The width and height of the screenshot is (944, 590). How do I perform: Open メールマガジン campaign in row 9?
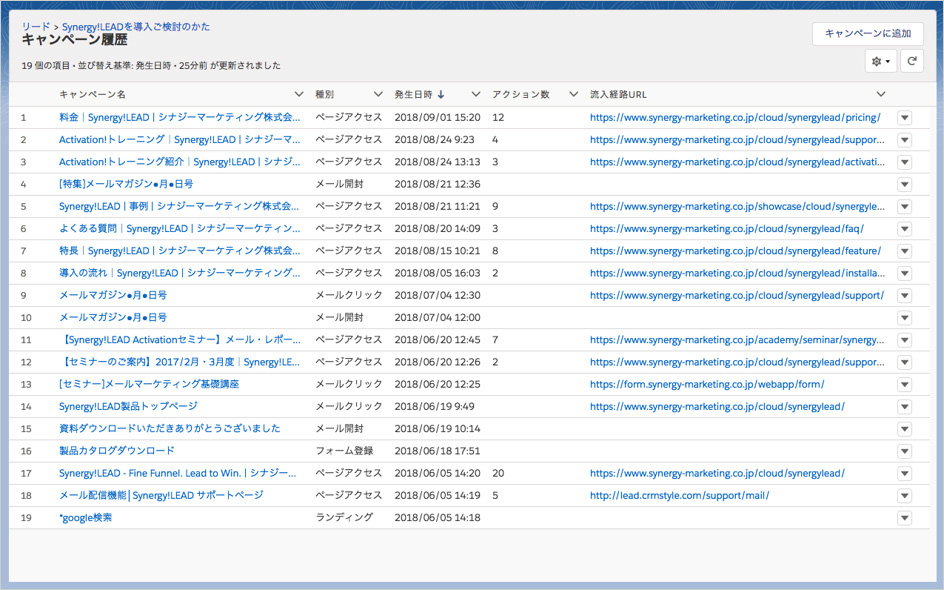(113, 296)
